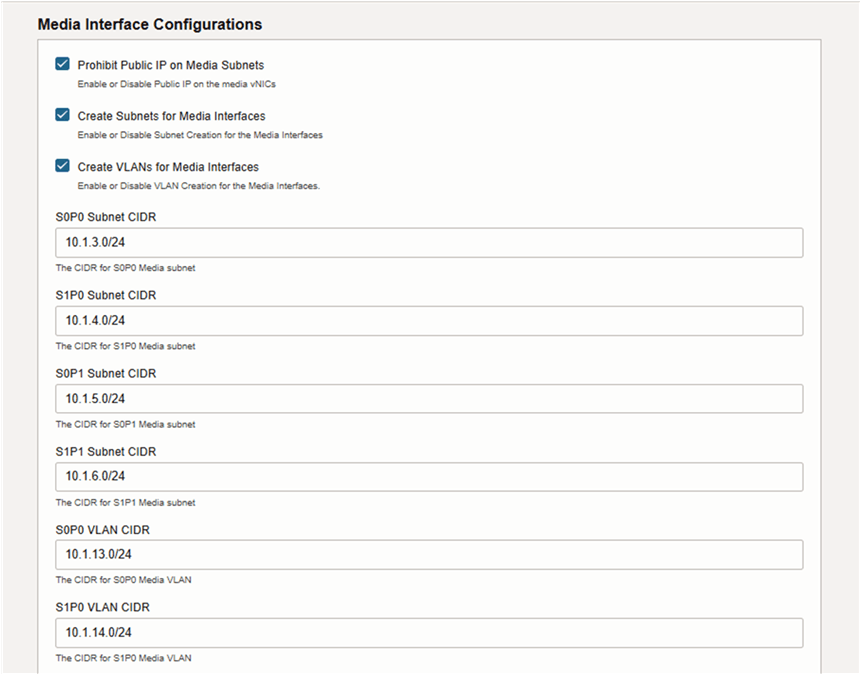This screenshot has height=676, width=862.
Task: Select the S1P0 VLAN CIDR text box
Action: point(430,632)
